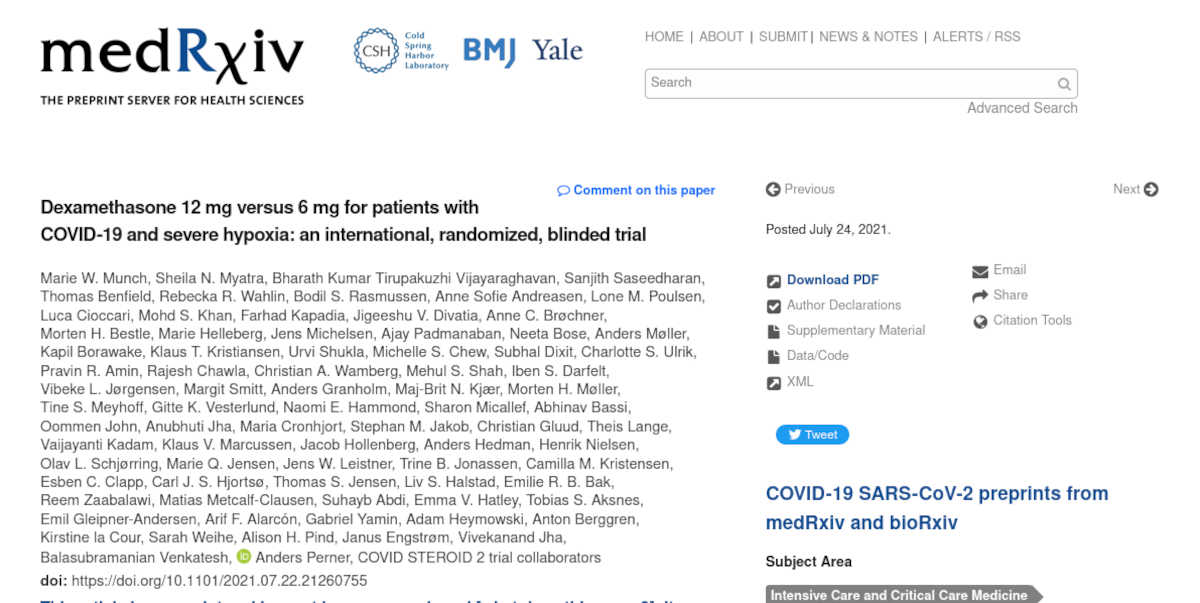Viewport: 1200px width, 603px height.
Task: Go to the Previous article
Action: tap(800, 189)
